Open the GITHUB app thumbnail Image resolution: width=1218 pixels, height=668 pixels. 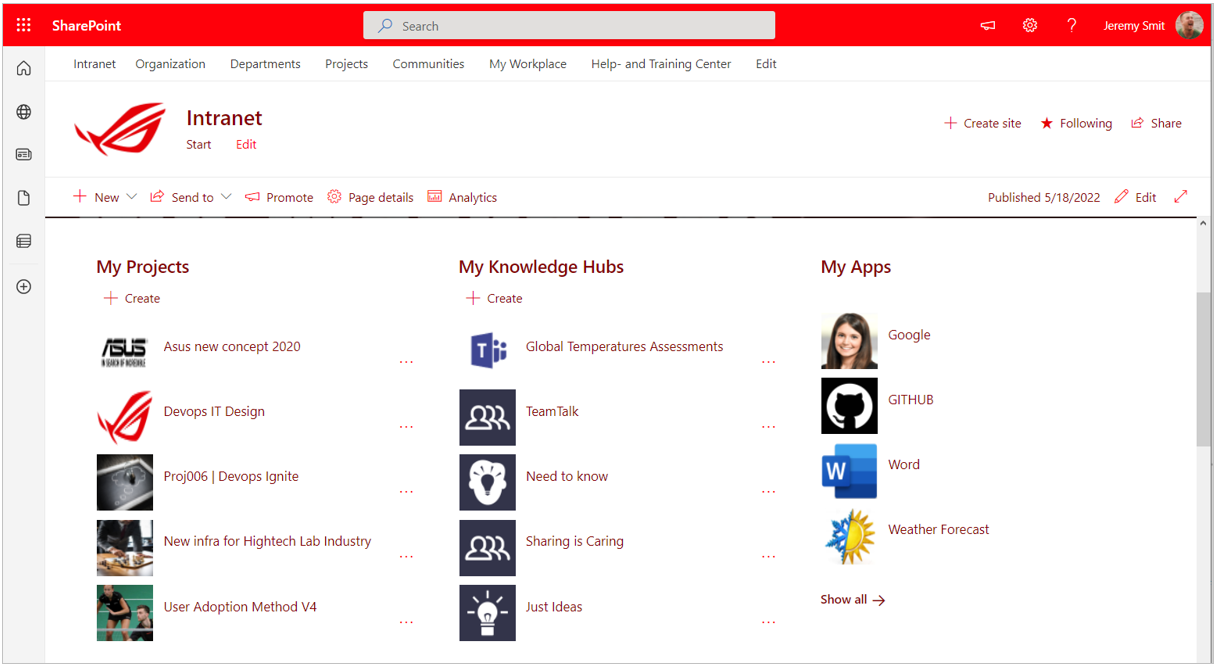tap(849, 405)
